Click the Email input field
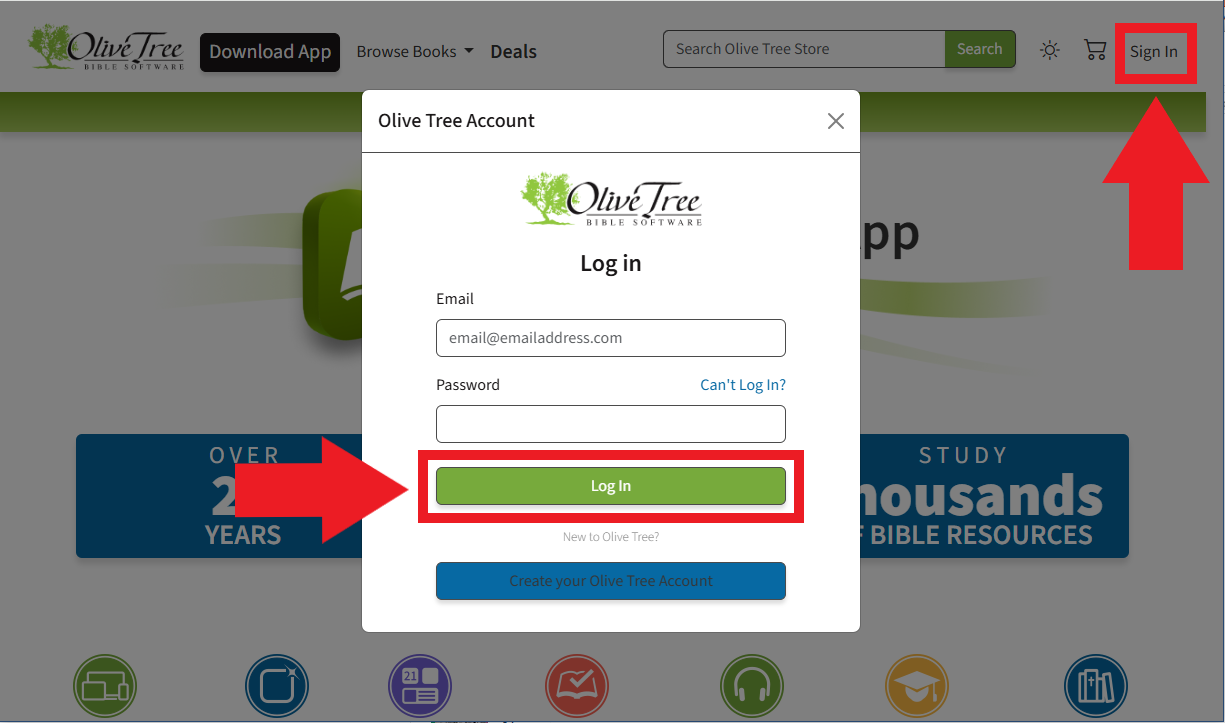The width and height of the screenshot is (1225, 723). (x=611, y=338)
